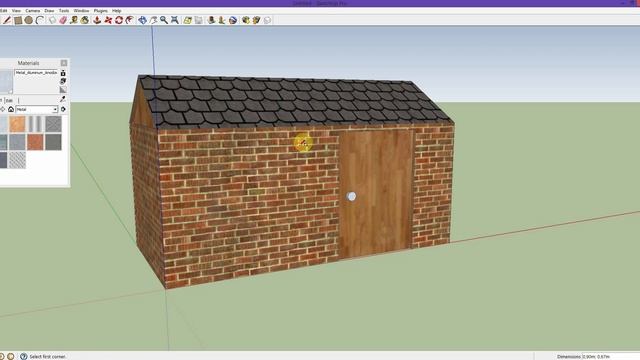640x360 pixels.
Task: Open the View menu
Action: pyautogui.click(x=16, y=11)
